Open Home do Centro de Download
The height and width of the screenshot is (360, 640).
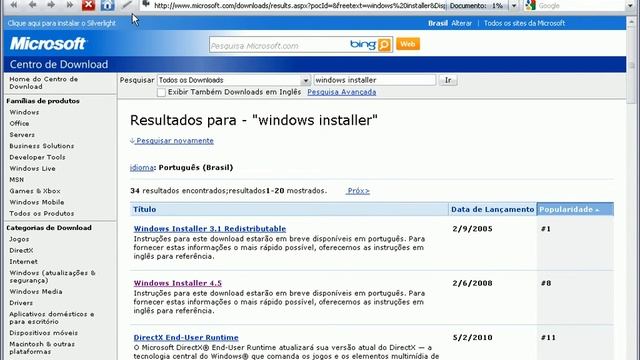pyautogui.click(x=43, y=83)
